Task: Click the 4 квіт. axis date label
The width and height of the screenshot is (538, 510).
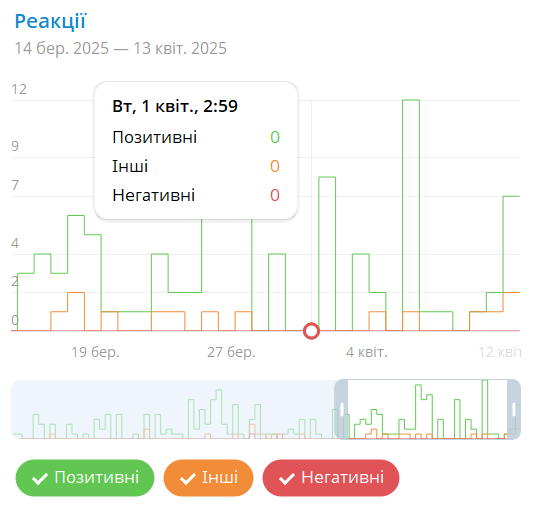Action: 367,352
